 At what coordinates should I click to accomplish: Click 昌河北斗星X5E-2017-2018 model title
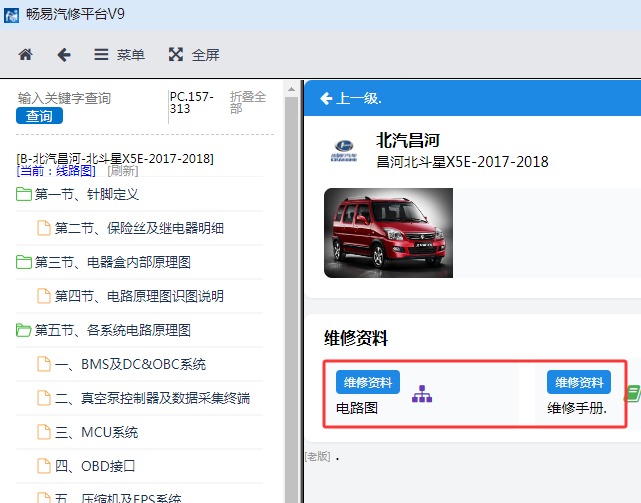(x=462, y=162)
